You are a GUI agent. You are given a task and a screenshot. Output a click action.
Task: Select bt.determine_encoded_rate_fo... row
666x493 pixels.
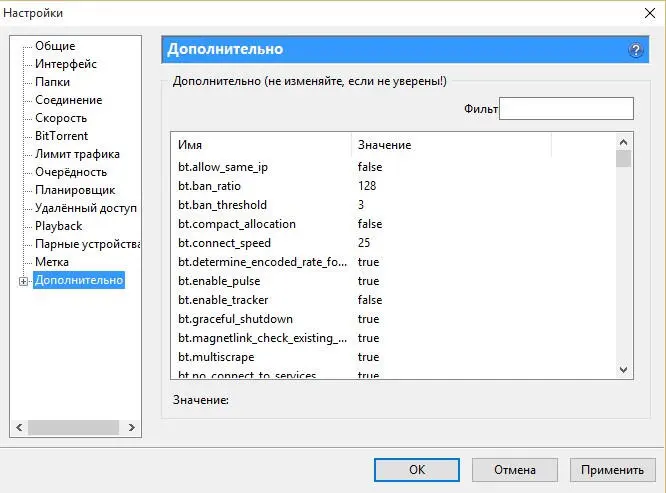point(393,262)
